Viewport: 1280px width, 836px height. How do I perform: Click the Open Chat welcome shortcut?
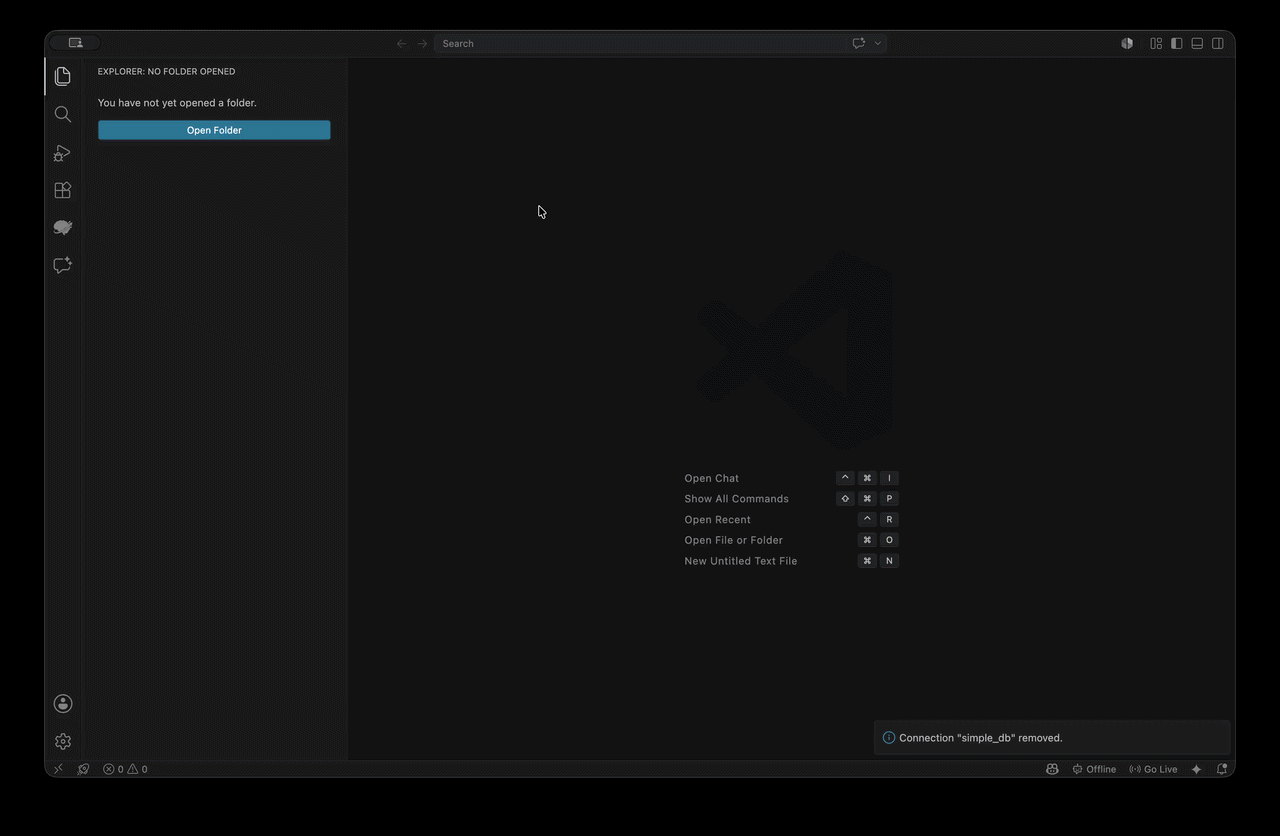[x=791, y=478]
